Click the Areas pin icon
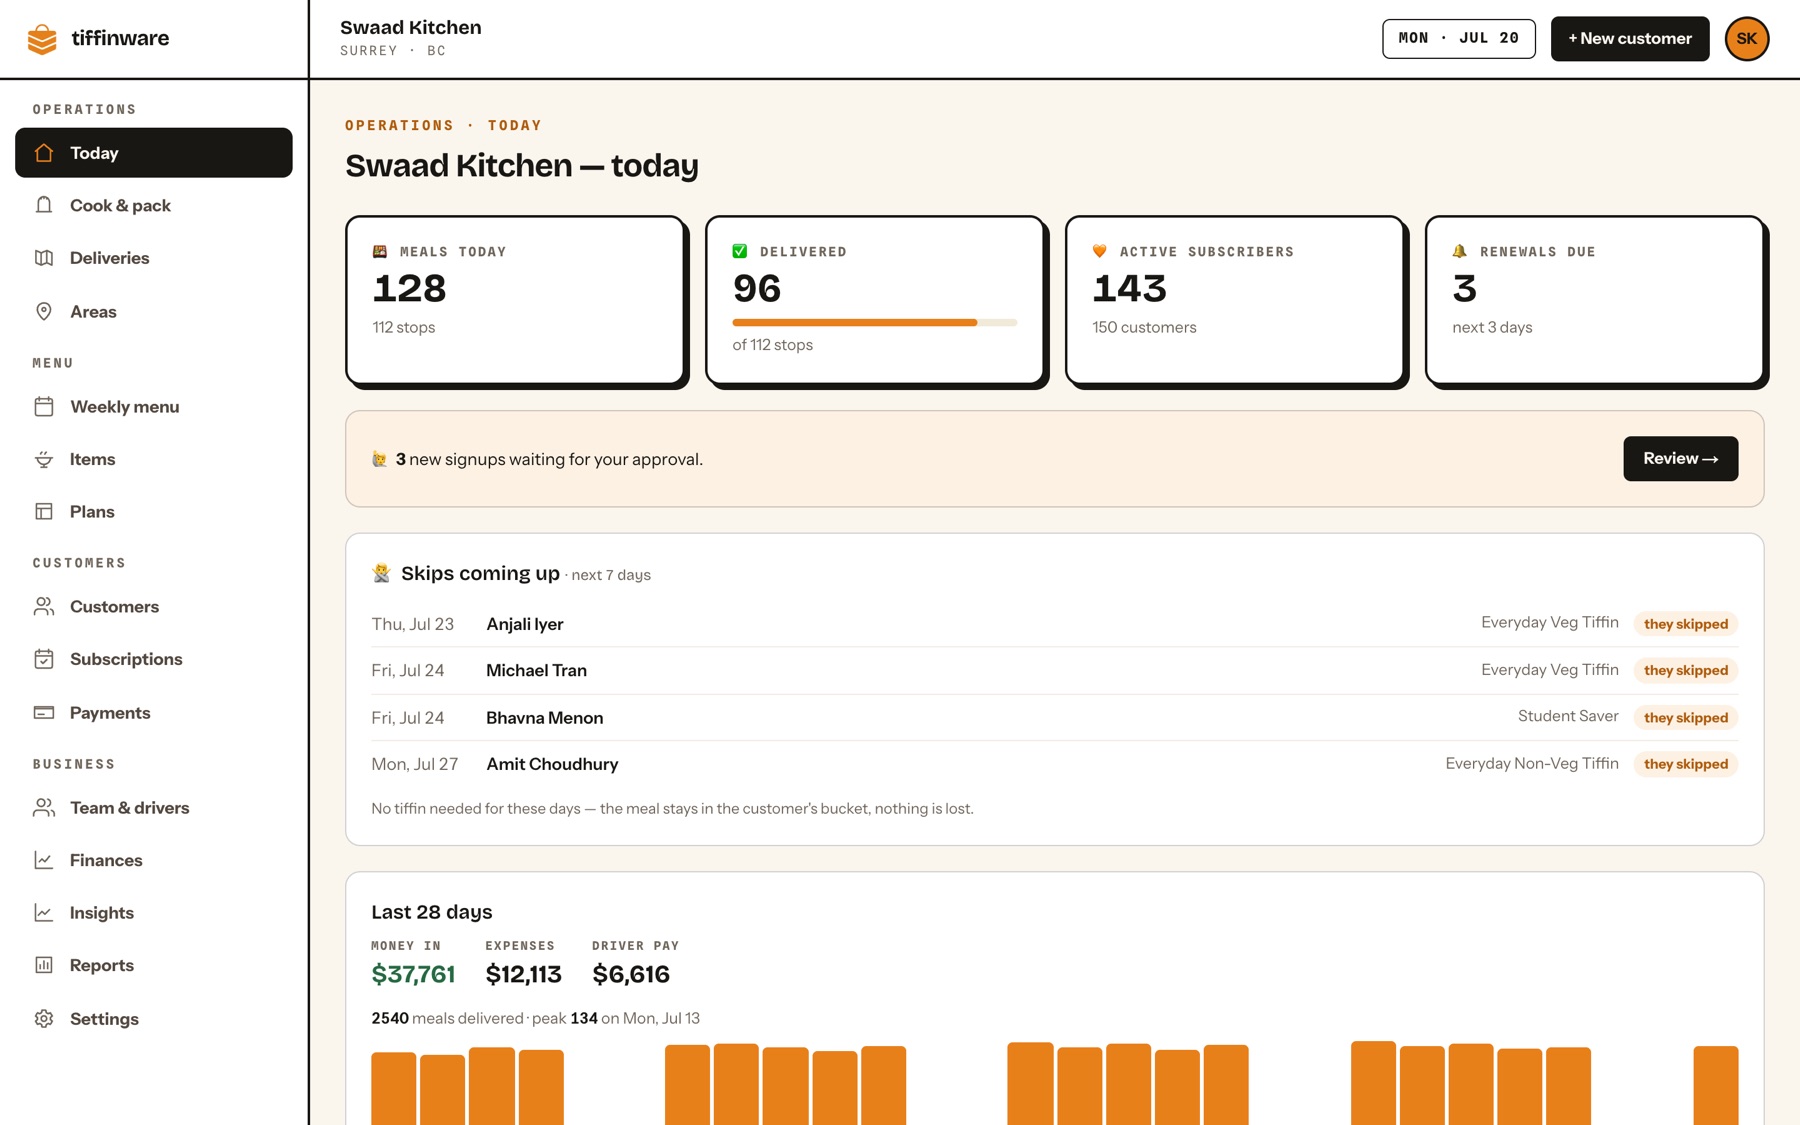Viewport: 1800px width, 1125px height. click(x=44, y=312)
